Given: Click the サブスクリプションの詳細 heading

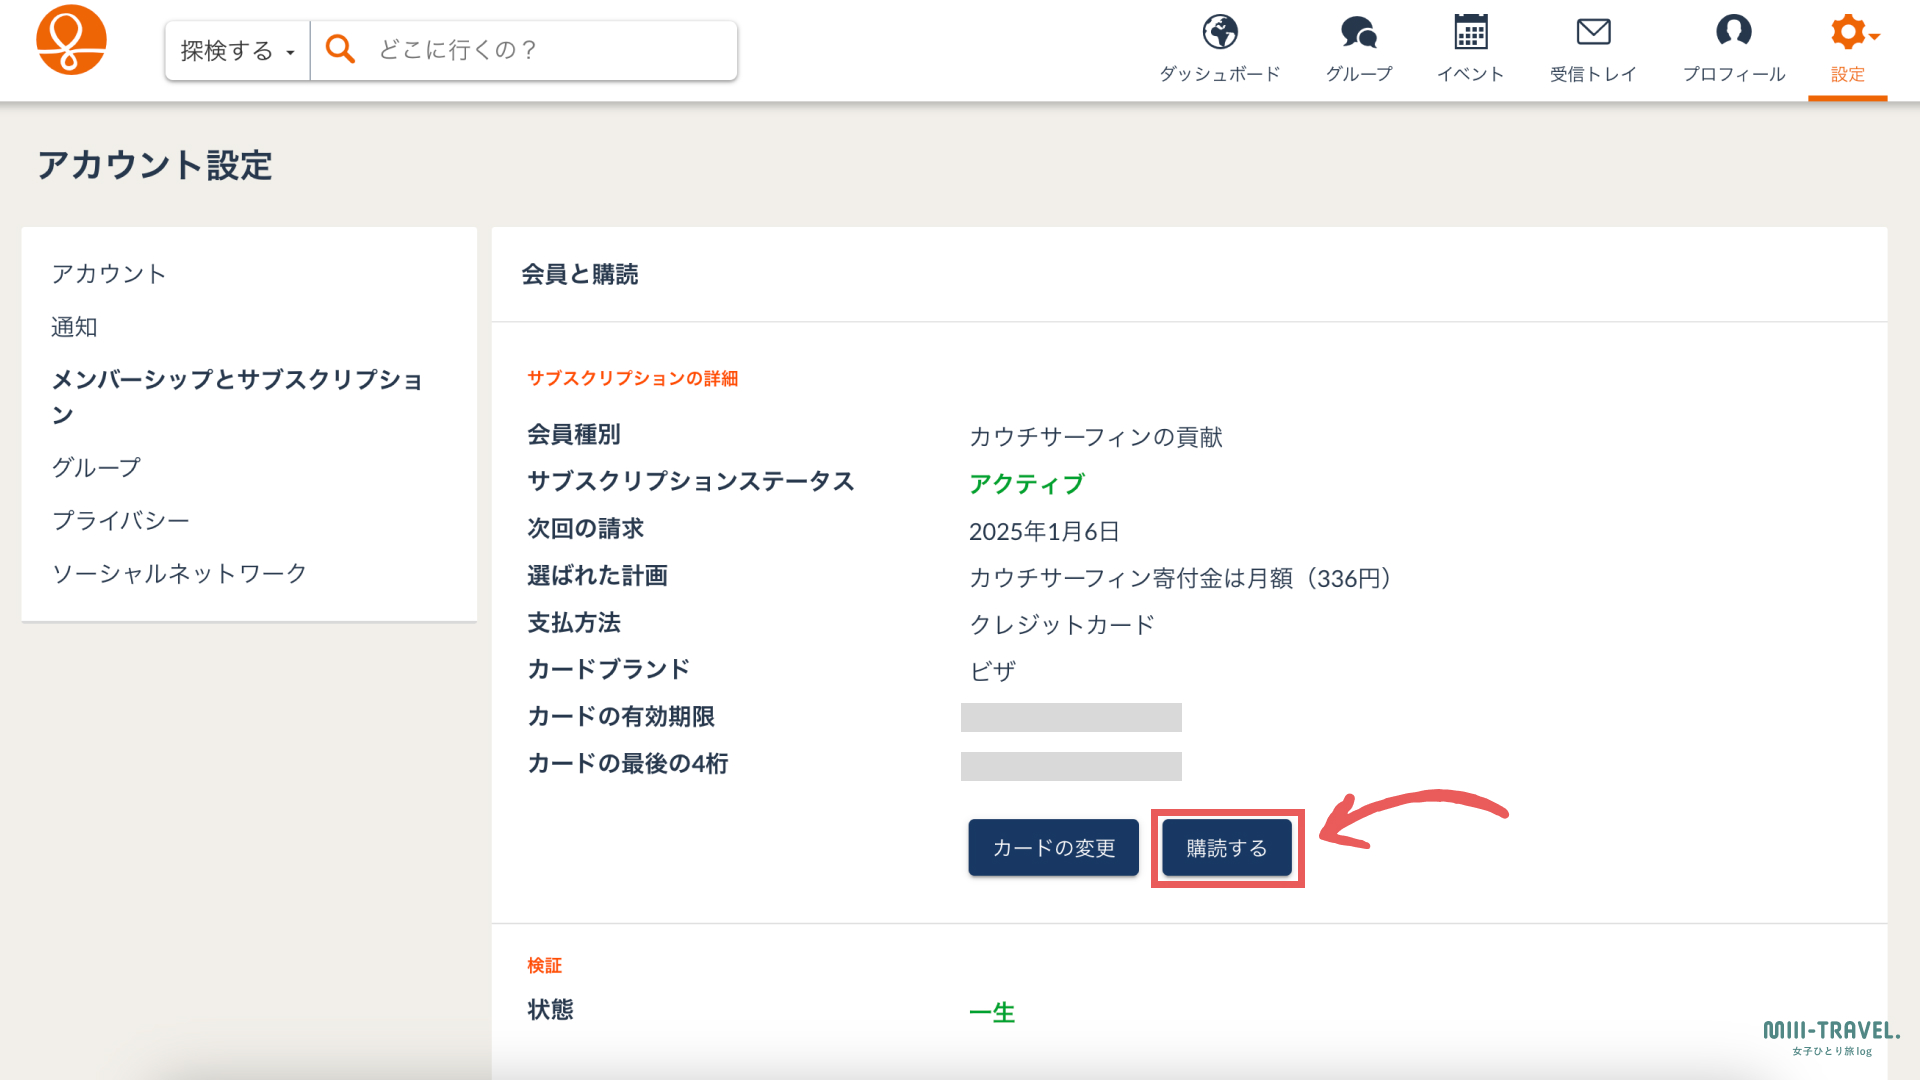Looking at the screenshot, I should 633,378.
